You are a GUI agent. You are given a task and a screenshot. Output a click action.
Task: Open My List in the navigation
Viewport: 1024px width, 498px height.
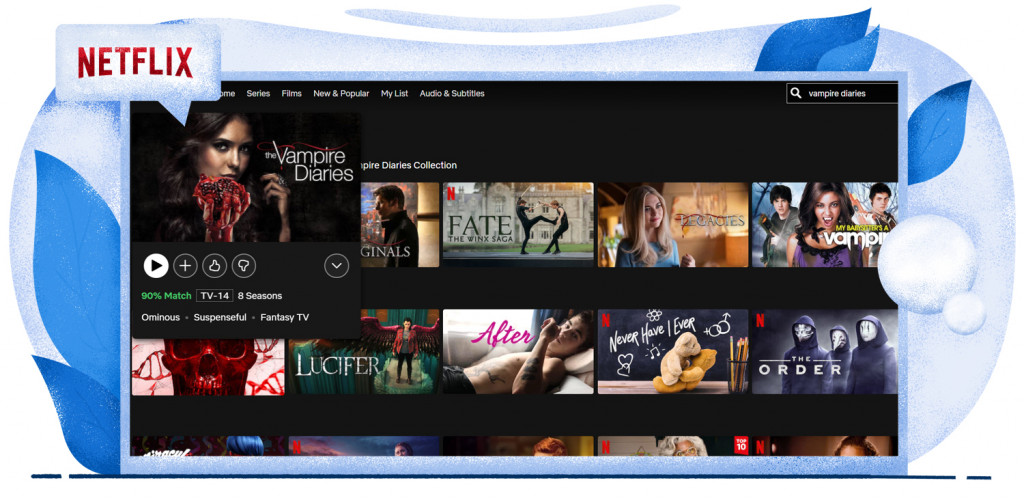[394, 93]
